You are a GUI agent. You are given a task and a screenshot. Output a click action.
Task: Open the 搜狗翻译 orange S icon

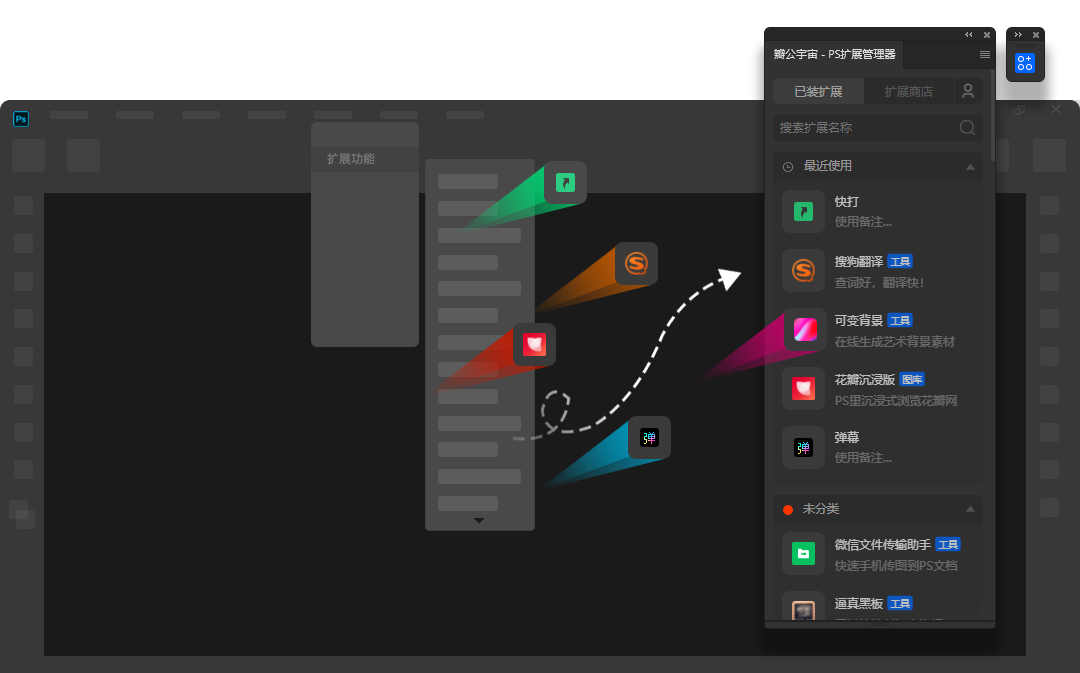pos(803,270)
